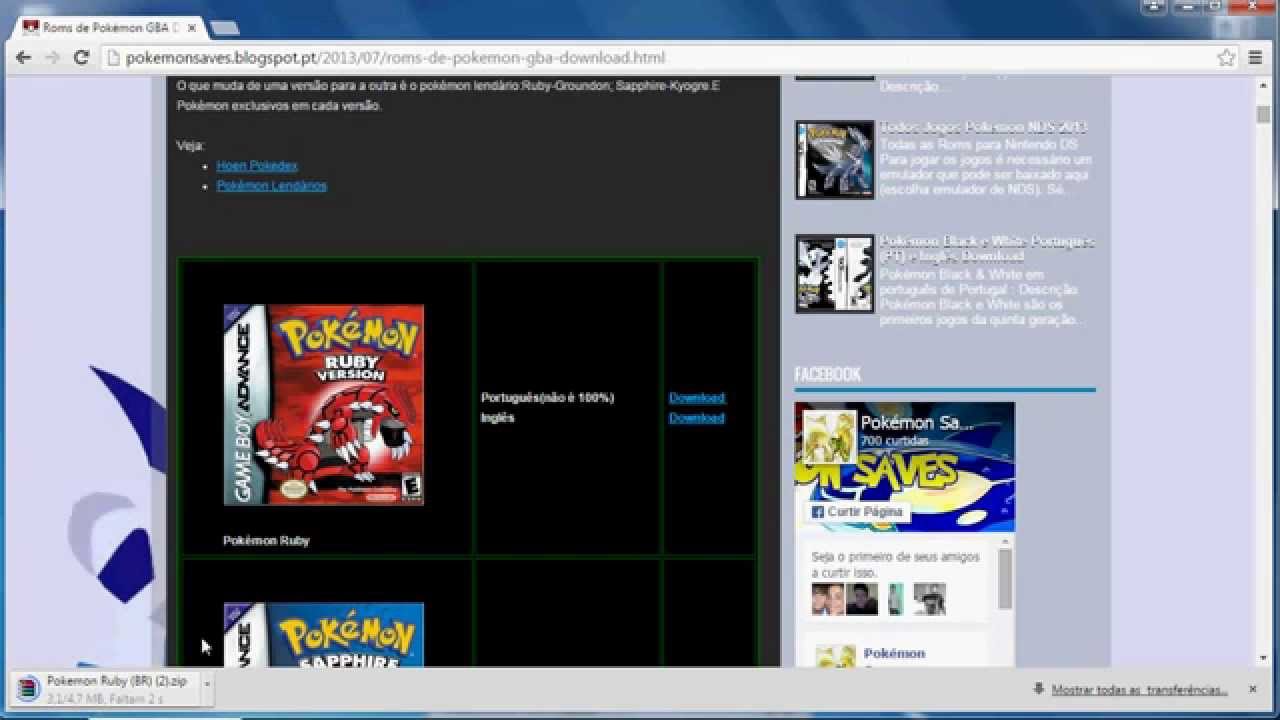Reload the page with the refresh icon
Viewport: 1280px width, 720px height.
[x=81, y=58]
